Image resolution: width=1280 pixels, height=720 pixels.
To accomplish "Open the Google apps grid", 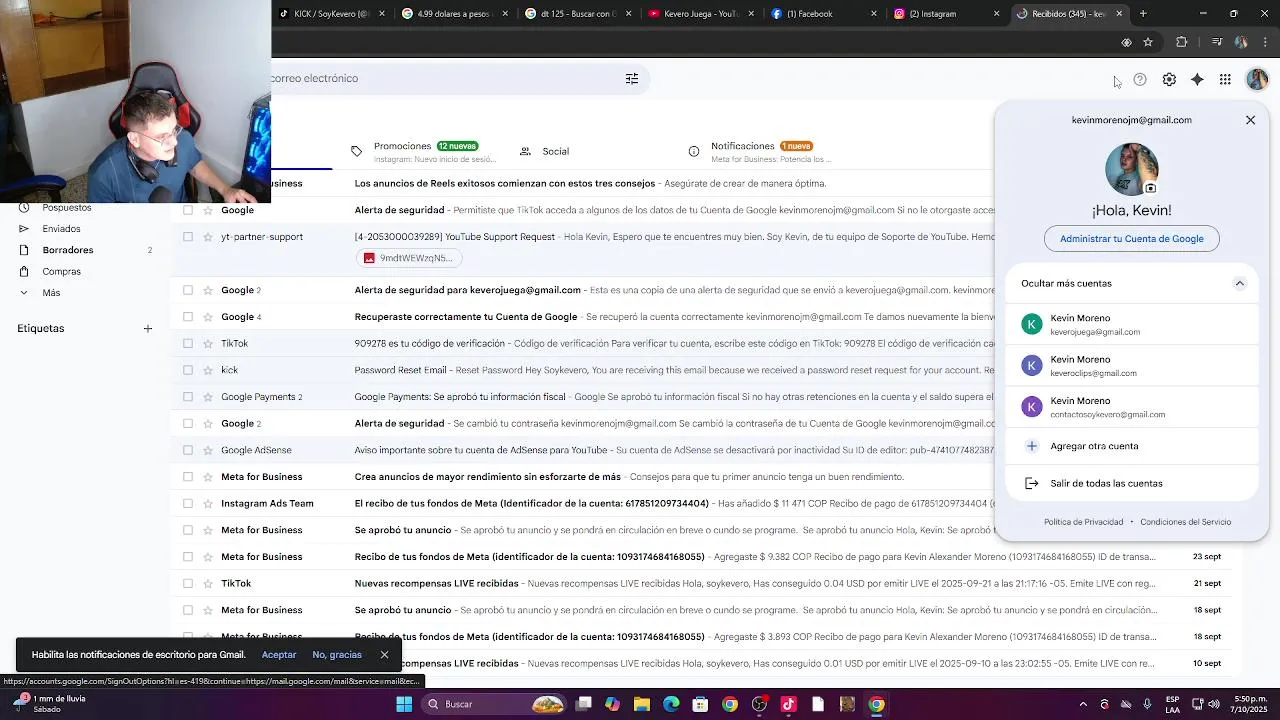I will click(1225, 80).
